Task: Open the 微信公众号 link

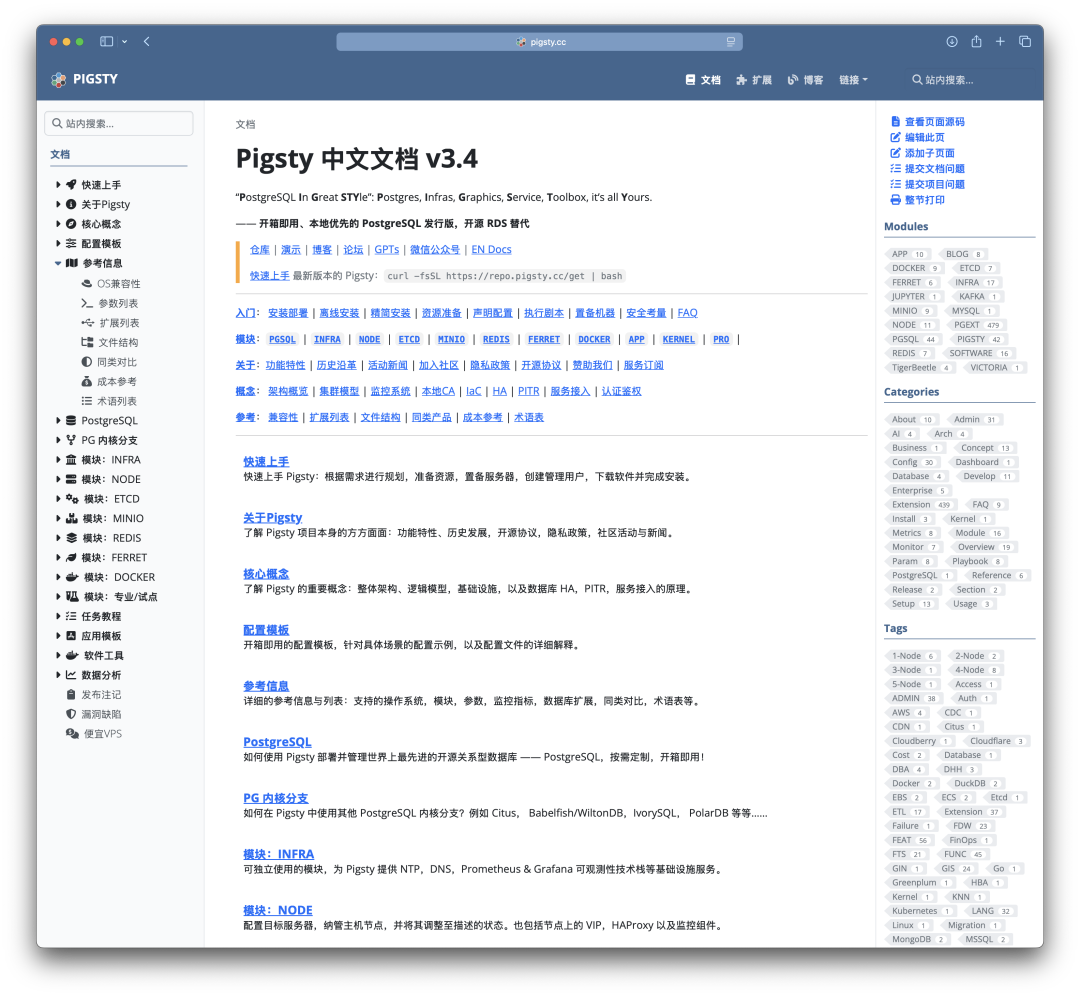Action: [x=435, y=249]
